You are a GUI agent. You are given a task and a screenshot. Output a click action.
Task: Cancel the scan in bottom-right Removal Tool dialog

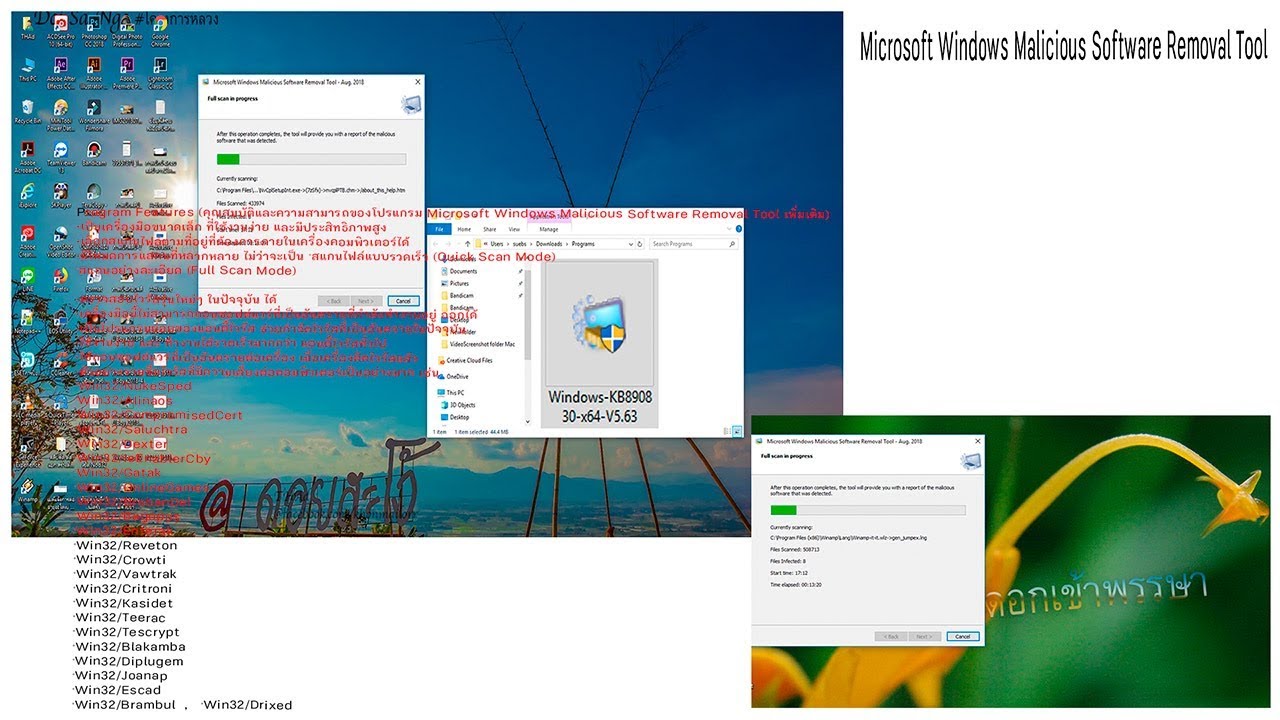pyautogui.click(x=962, y=636)
